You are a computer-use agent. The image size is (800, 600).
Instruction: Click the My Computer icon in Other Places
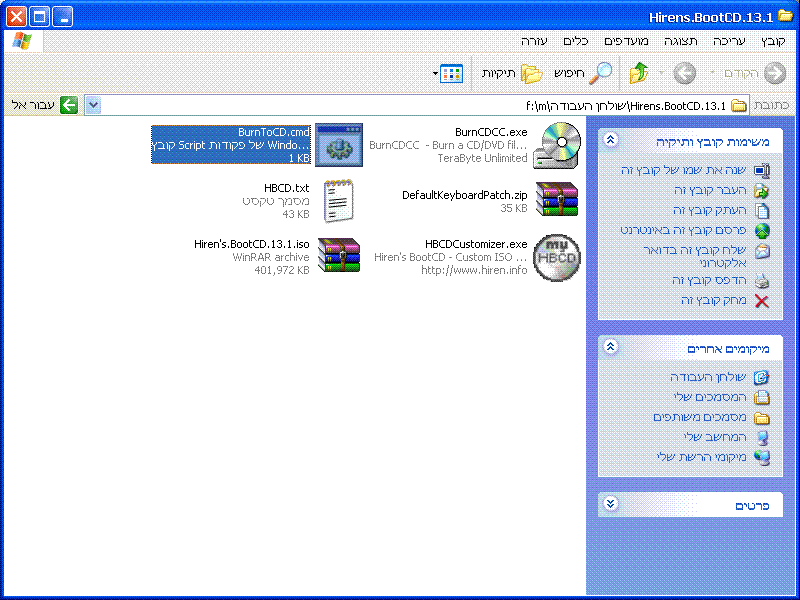[762, 437]
